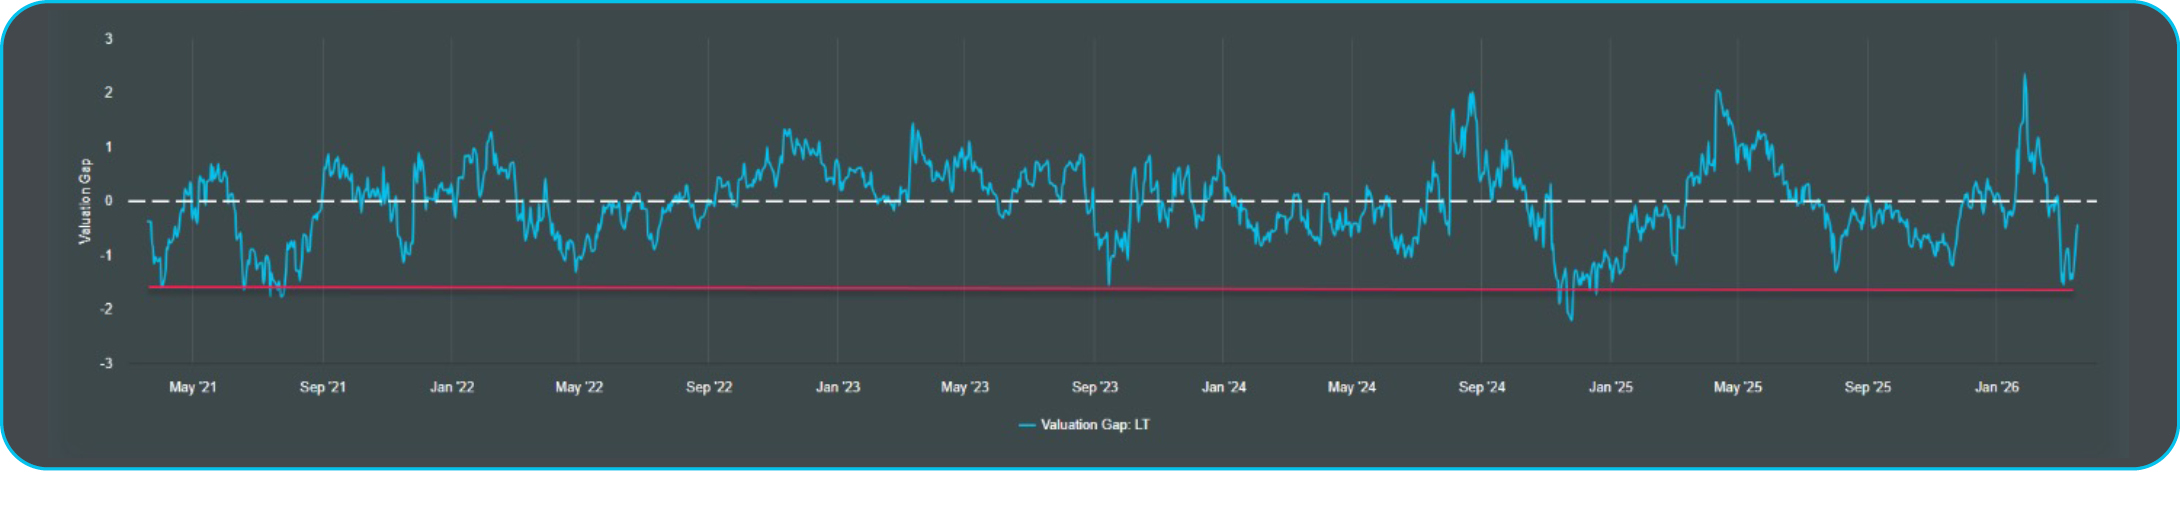Click the y-axis value 2
This screenshot has width=2180, height=521.
[x=109, y=93]
